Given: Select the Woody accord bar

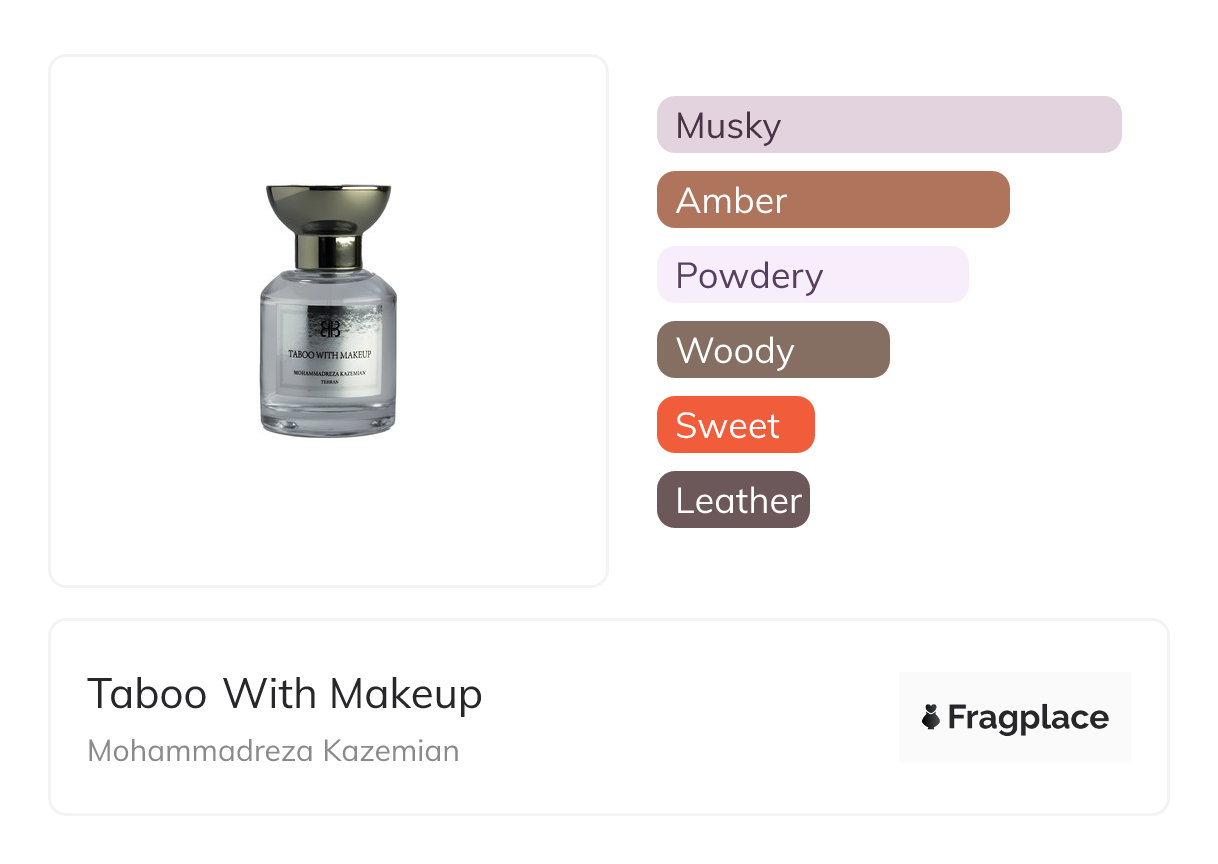Looking at the screenshot, I should pos(773,350).
